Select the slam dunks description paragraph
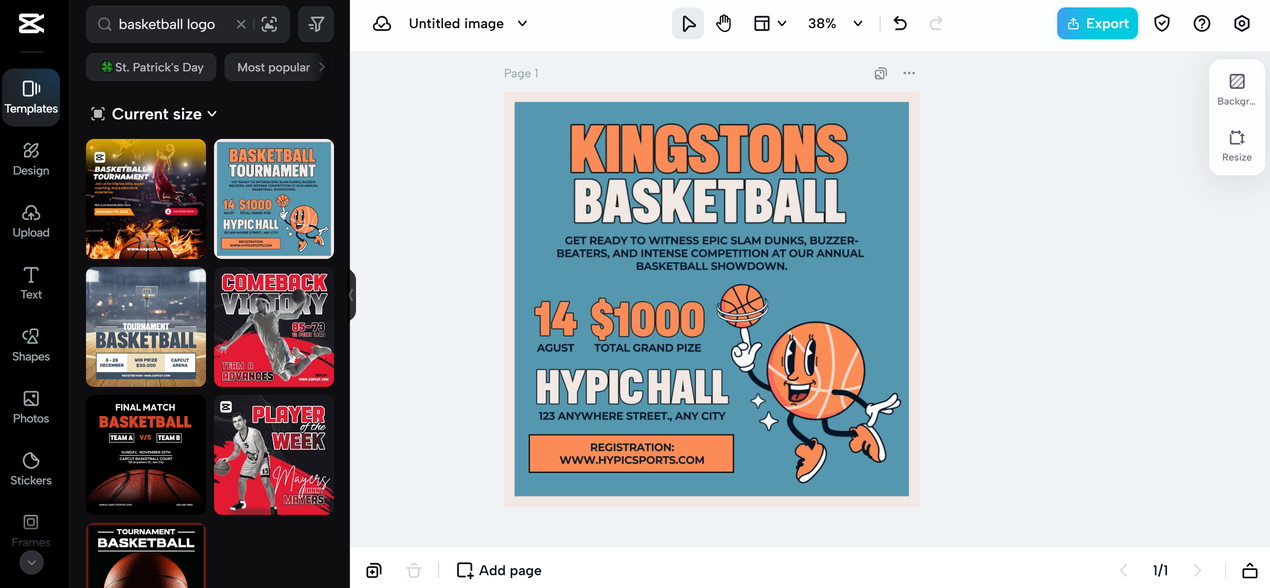 709,253
